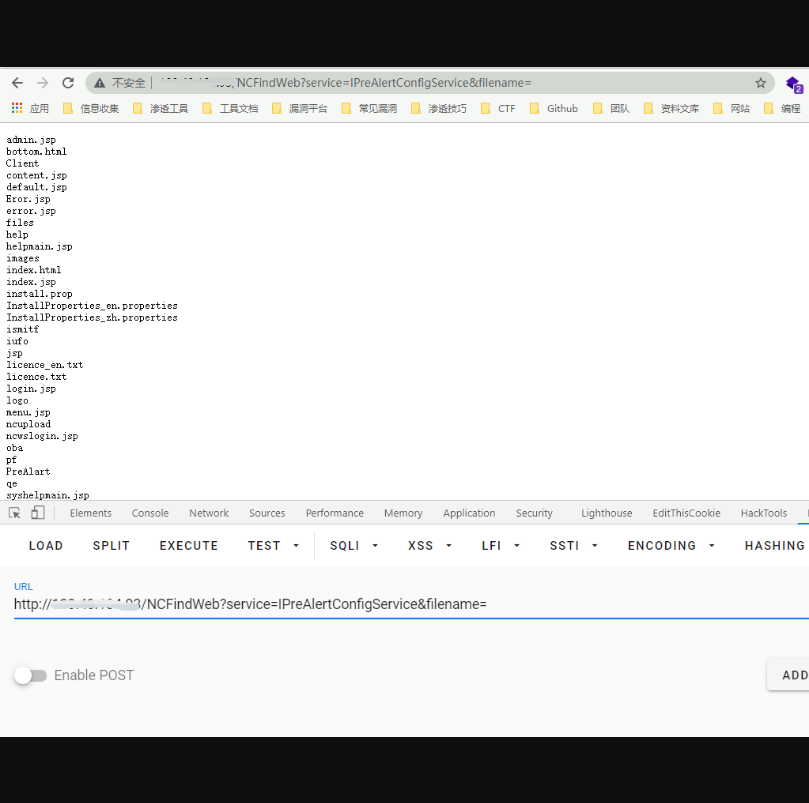Open the 常见漏洞 bookmark folder
This screenshot has height=803, width=809.
[369, 108]
